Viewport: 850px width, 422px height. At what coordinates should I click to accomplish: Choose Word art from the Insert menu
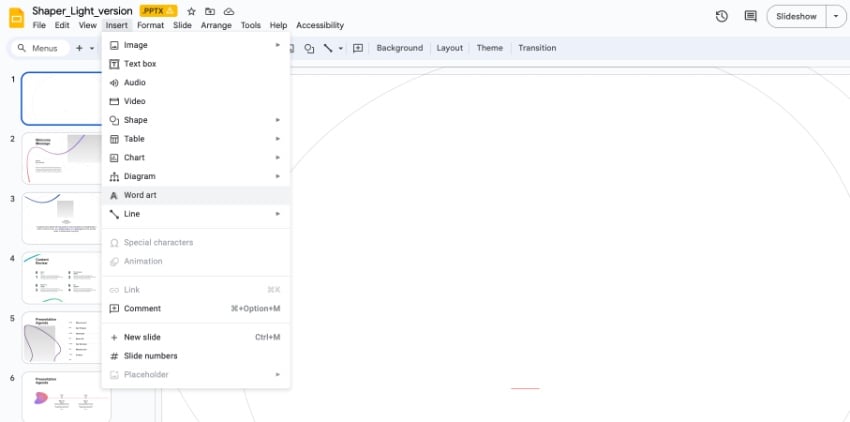tap(140, 195)
